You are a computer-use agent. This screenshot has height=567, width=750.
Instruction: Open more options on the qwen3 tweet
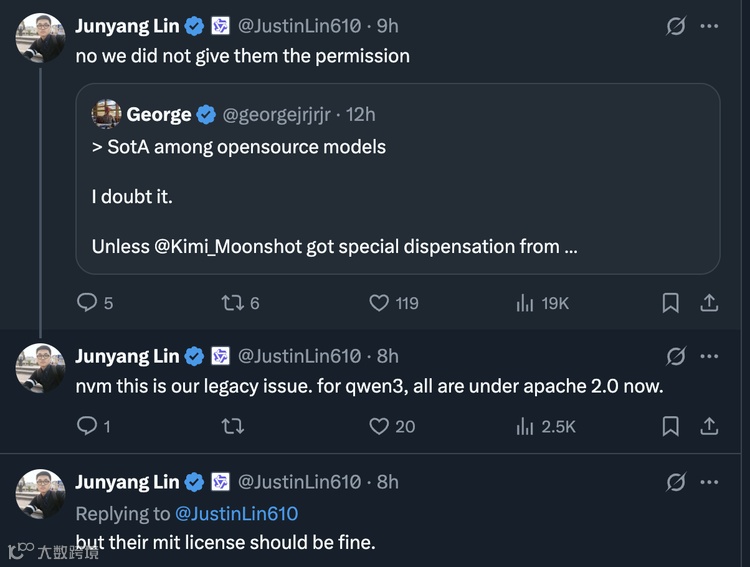709,356
